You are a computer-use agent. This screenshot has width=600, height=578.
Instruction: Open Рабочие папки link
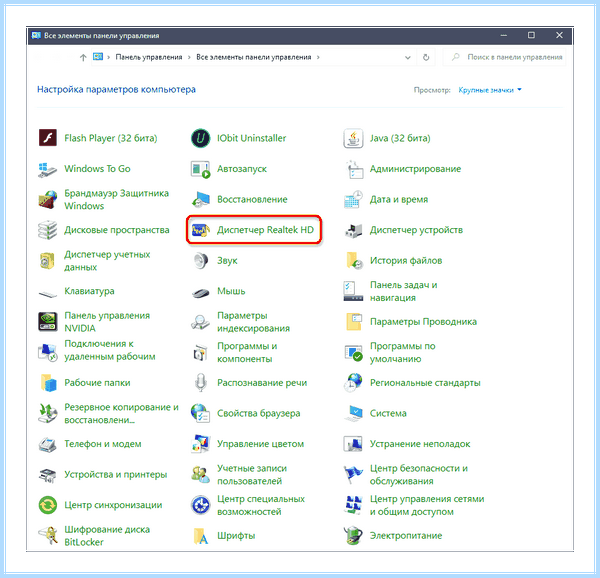97,383
